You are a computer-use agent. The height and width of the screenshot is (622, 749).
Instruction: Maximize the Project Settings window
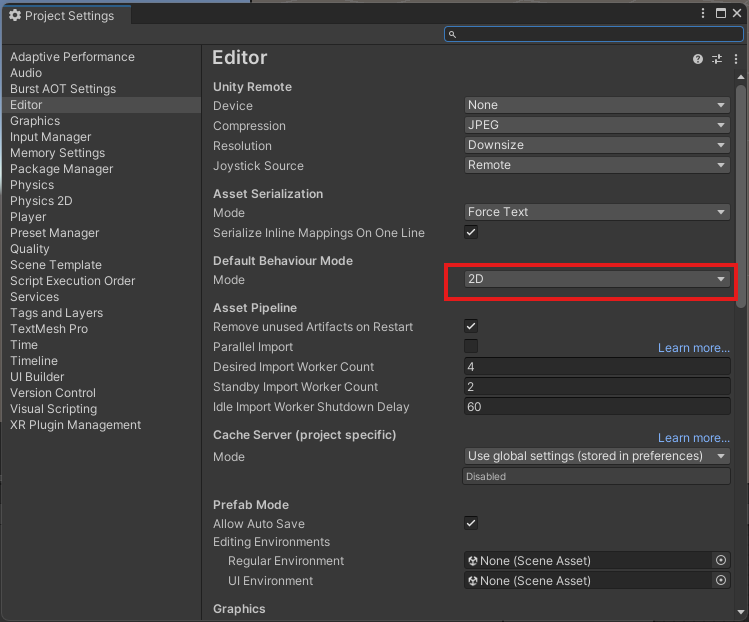(721, 13)
